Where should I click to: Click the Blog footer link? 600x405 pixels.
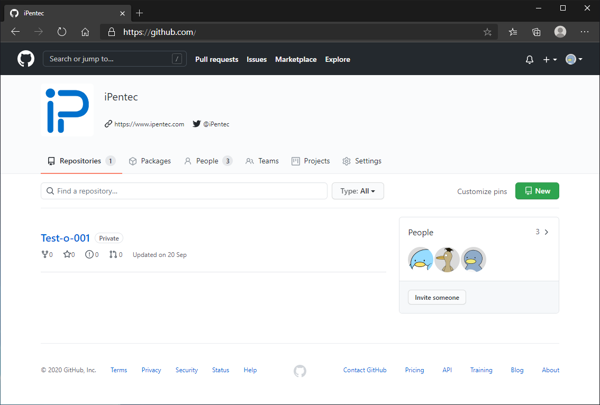click(517, 370)
